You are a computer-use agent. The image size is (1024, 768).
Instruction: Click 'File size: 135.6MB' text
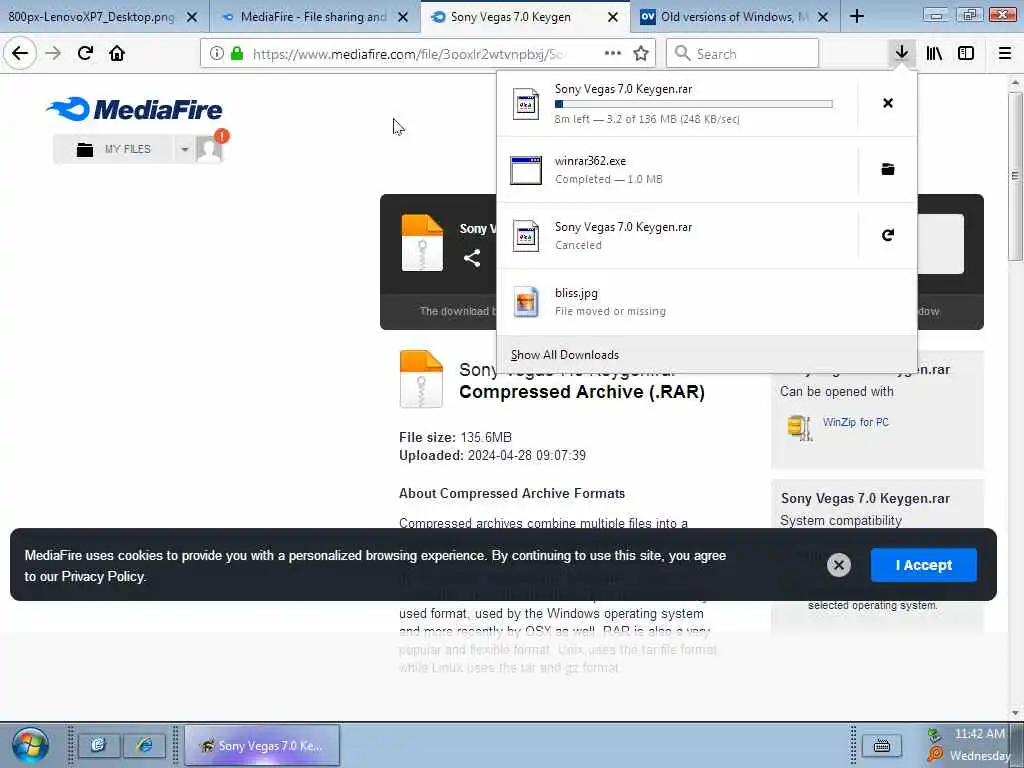coord(455,438)
